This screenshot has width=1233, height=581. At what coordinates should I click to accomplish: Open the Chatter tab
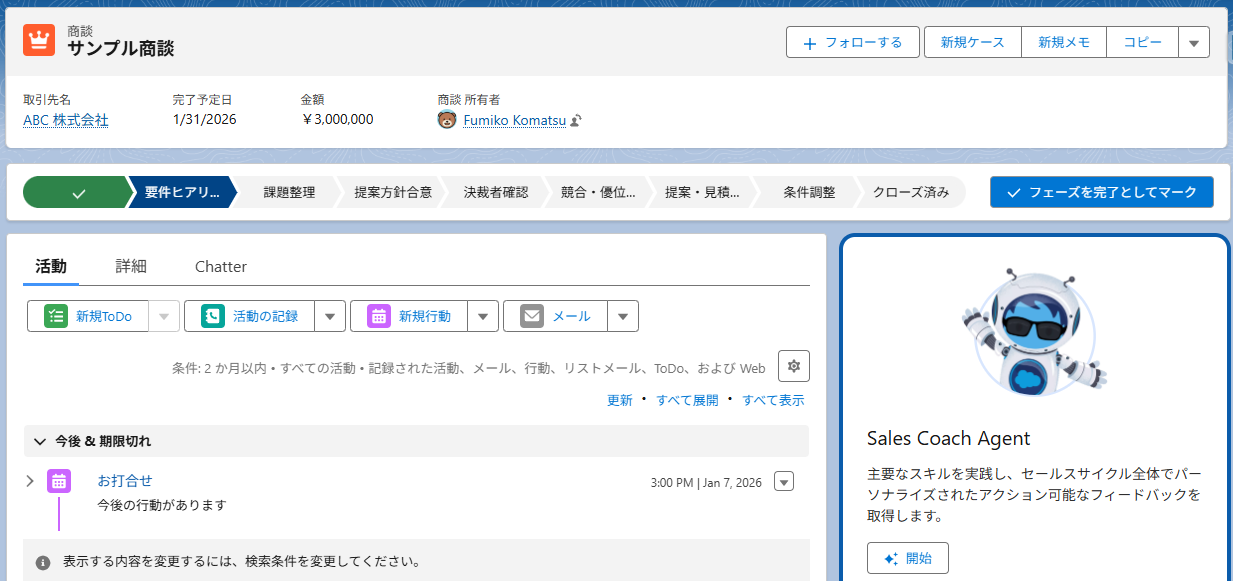pos(220,266)
